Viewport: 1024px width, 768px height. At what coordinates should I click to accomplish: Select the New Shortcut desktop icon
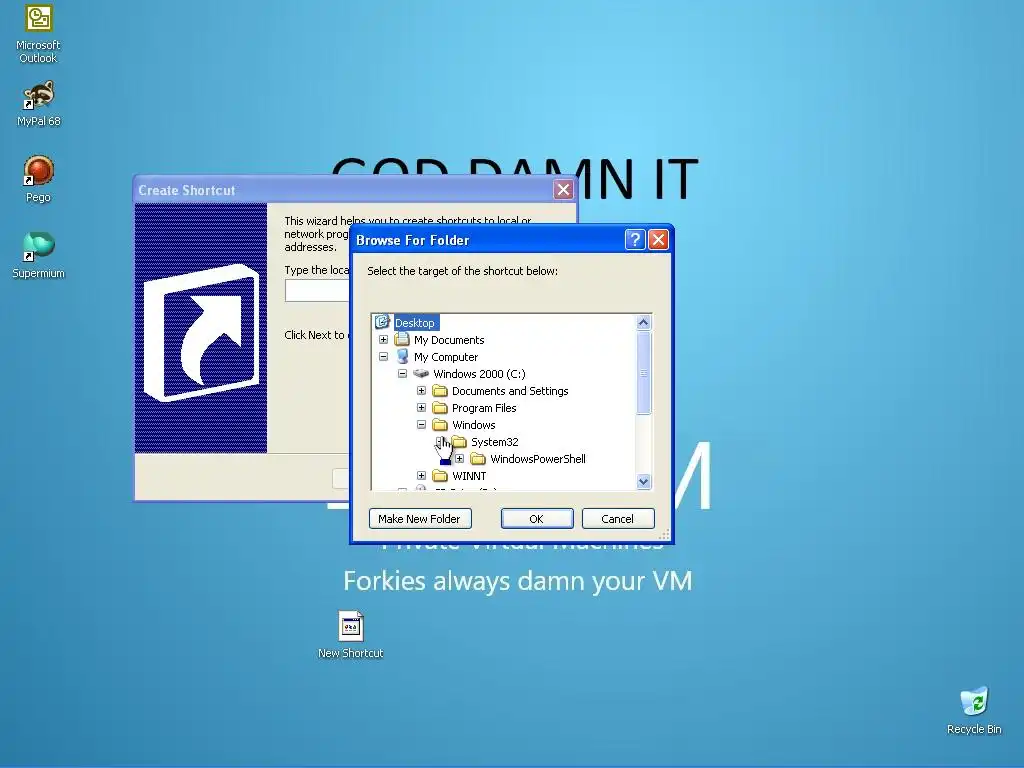click(351, 635)
